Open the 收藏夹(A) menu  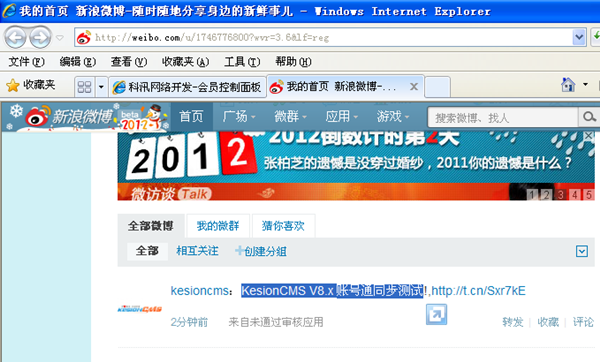(185, 62)
